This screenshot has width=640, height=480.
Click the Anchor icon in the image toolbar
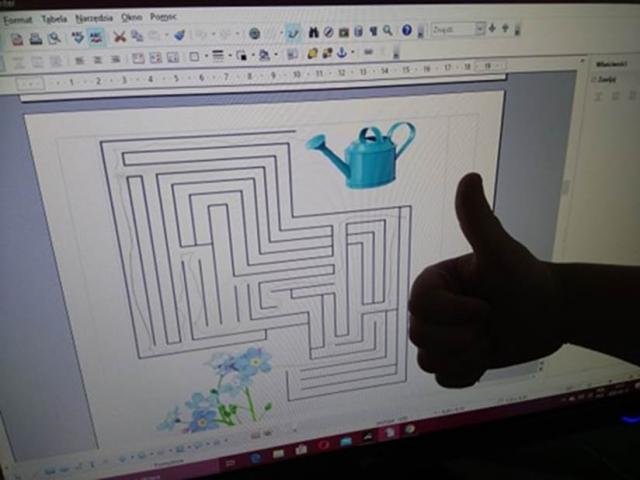coord(340,52)
